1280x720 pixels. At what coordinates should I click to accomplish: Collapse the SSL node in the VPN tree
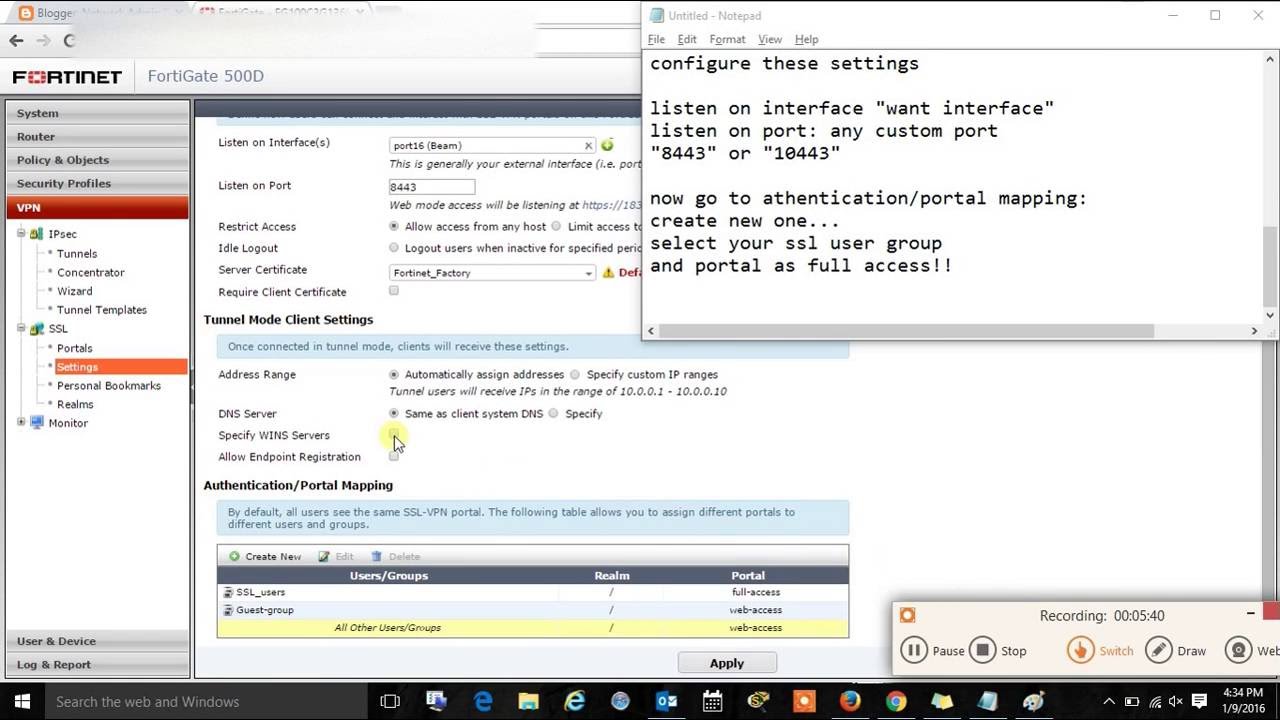tap(22, 328)
